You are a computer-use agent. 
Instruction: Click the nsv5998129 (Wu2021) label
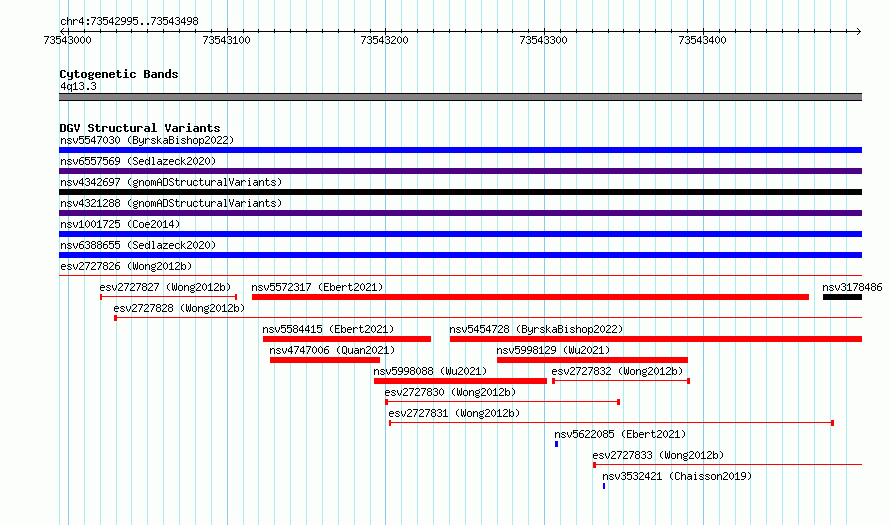(553, 350)
